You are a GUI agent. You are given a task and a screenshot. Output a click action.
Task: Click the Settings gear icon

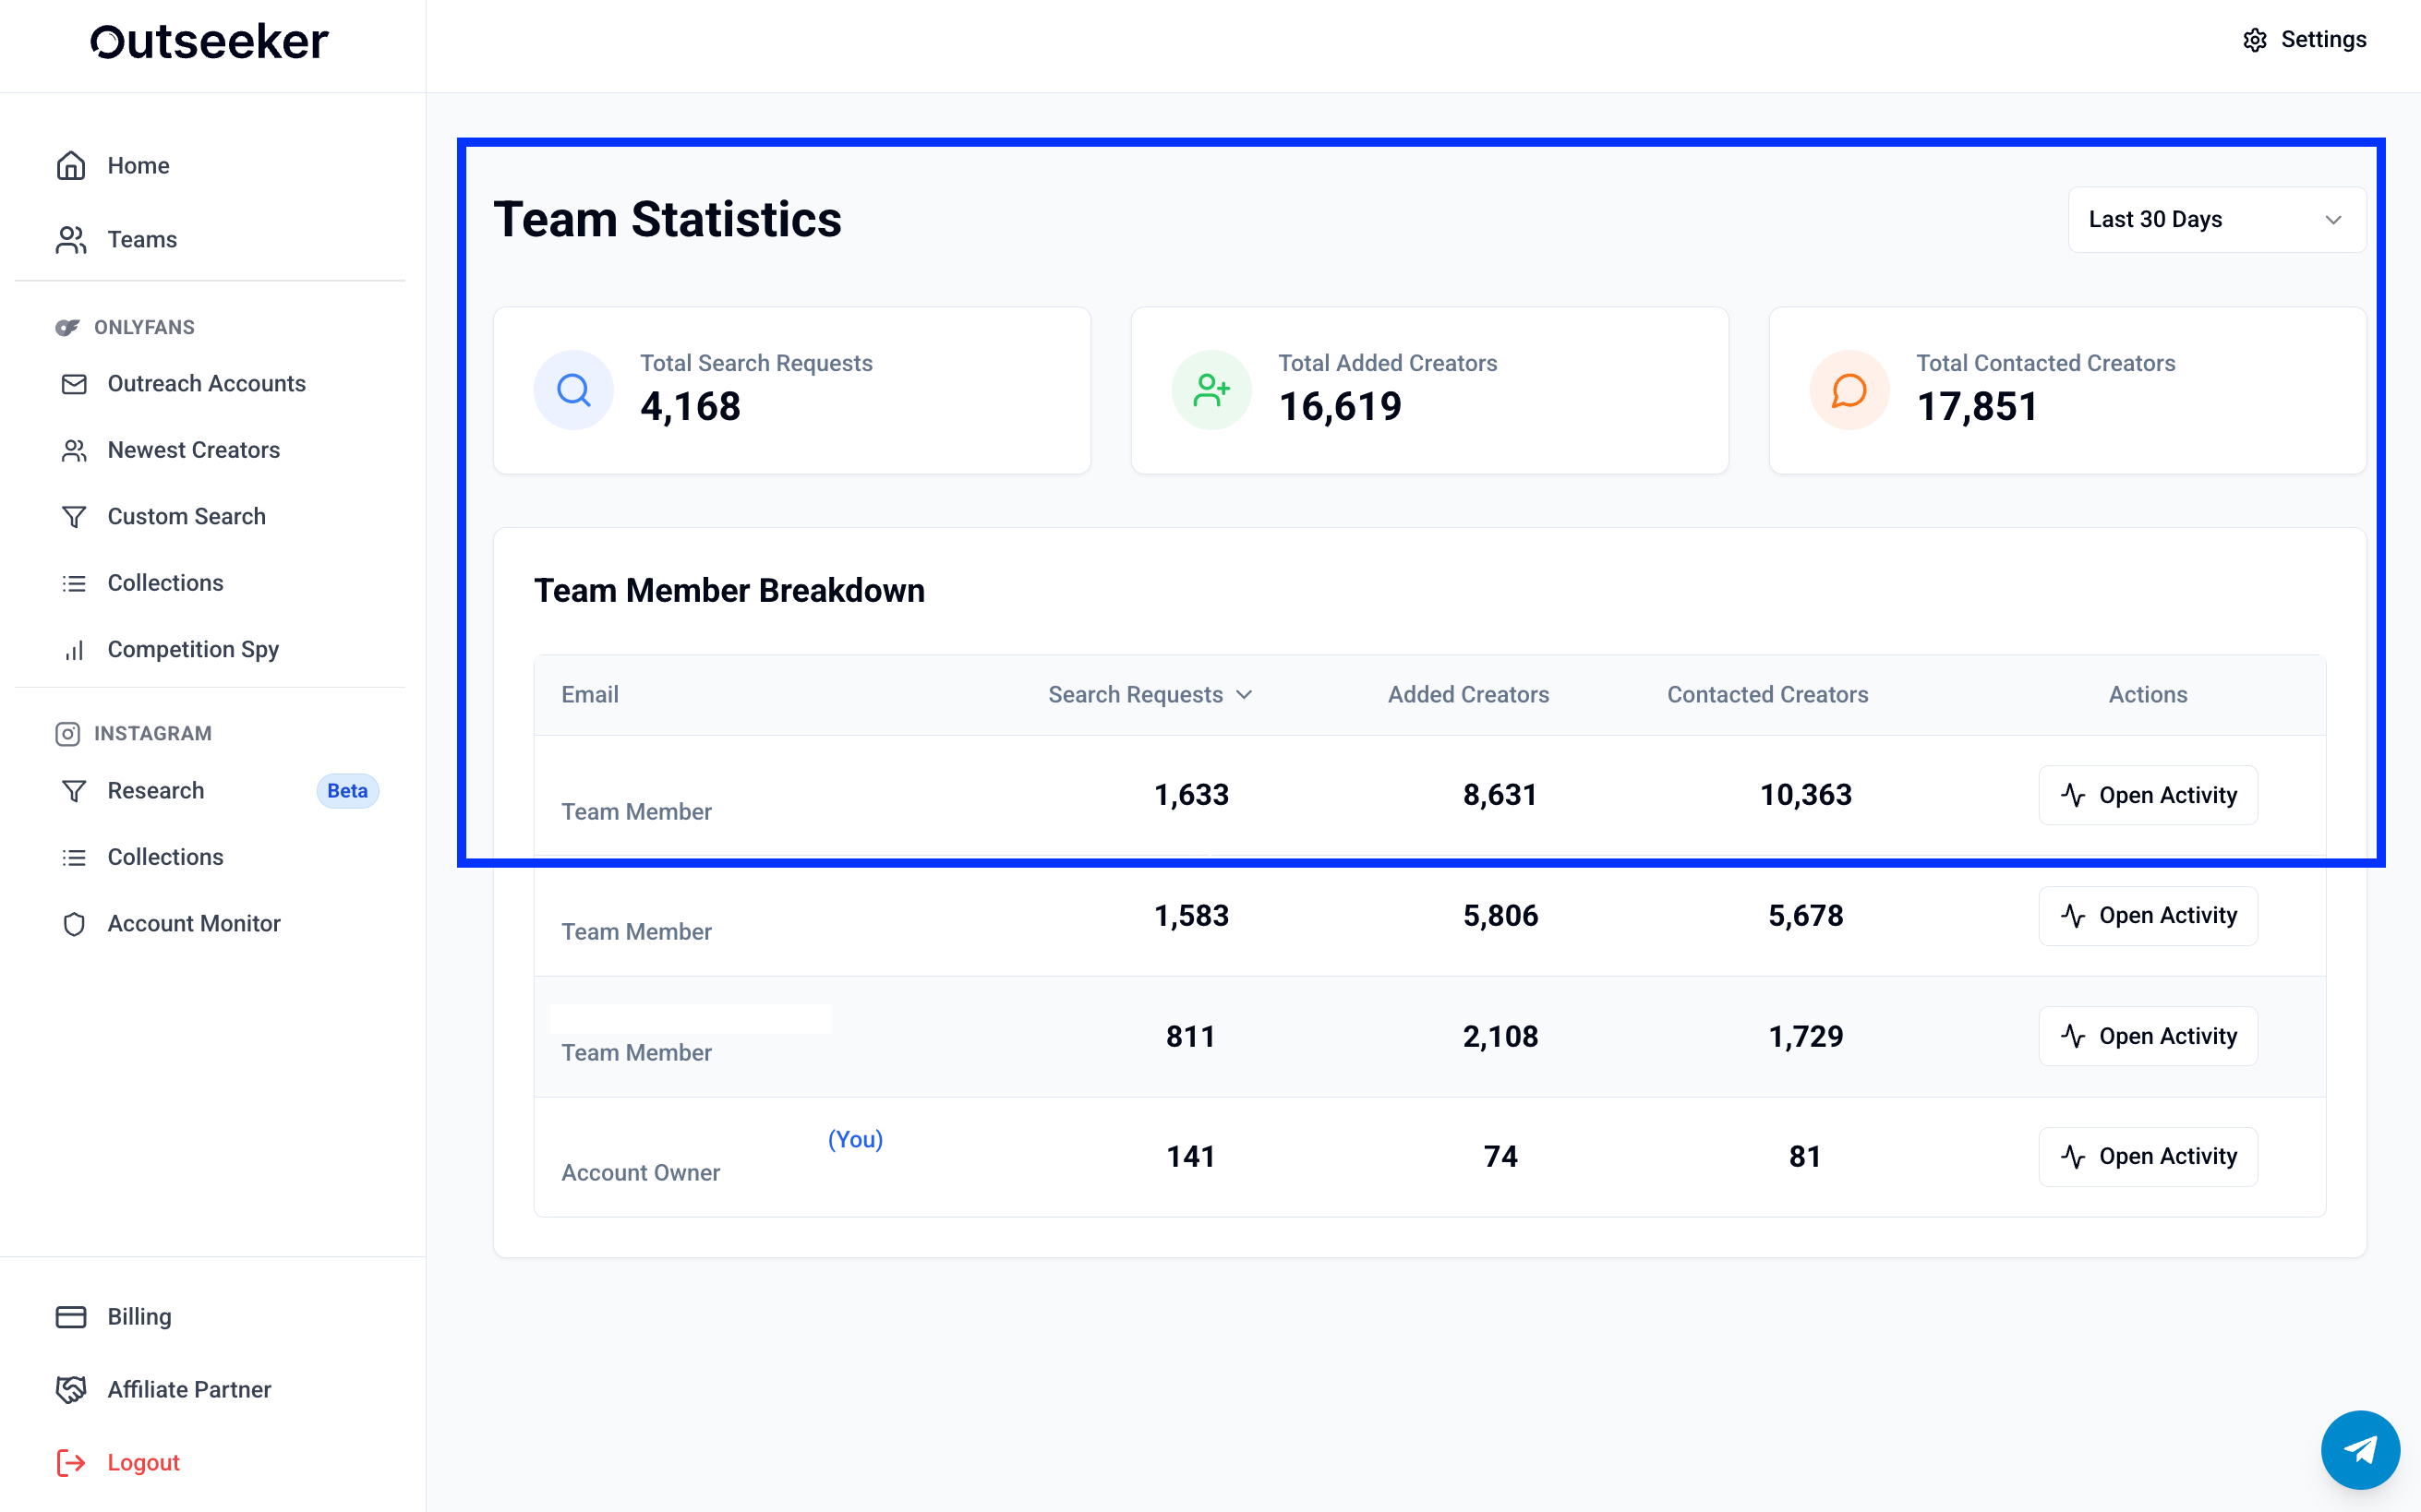(2254, 40)
